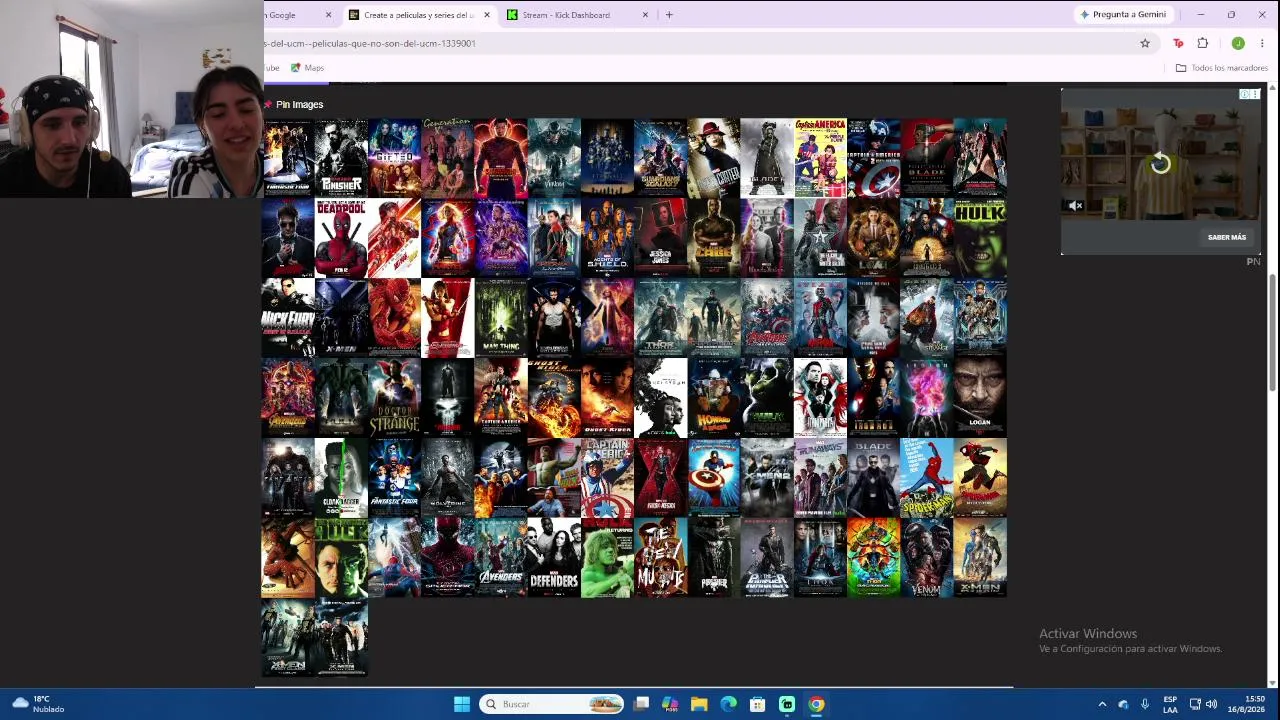Screen dimensions: 1280x720
Task: Open Google Chrome from the taskbar
Action: 817,704
